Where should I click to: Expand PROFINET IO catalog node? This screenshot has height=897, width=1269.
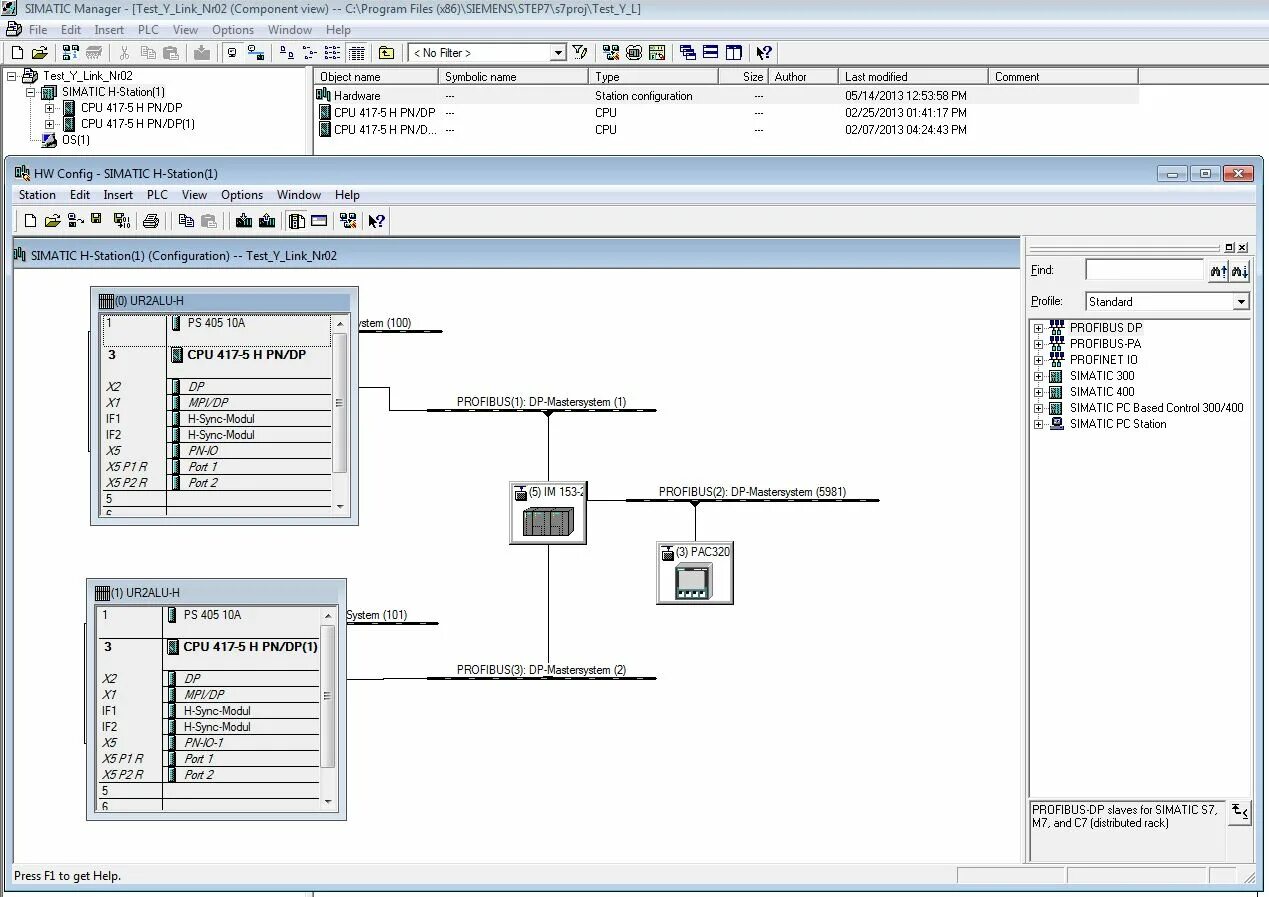(x=1038, y=360)
